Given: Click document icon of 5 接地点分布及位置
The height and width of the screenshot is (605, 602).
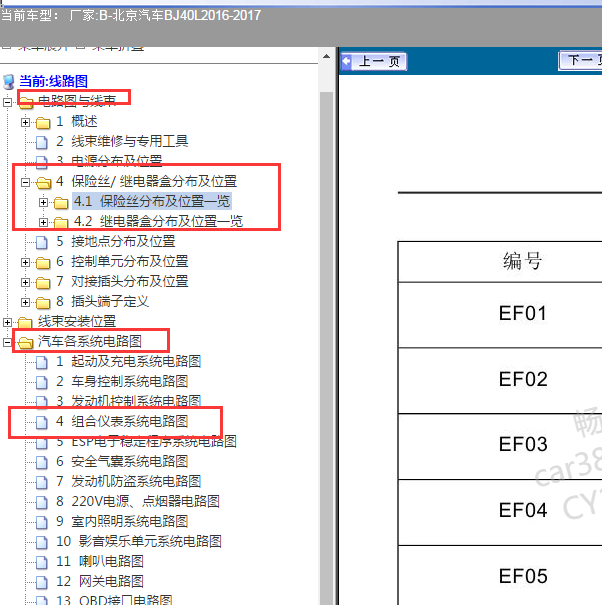Looking at the screenshot, I should tap(42, 242).
